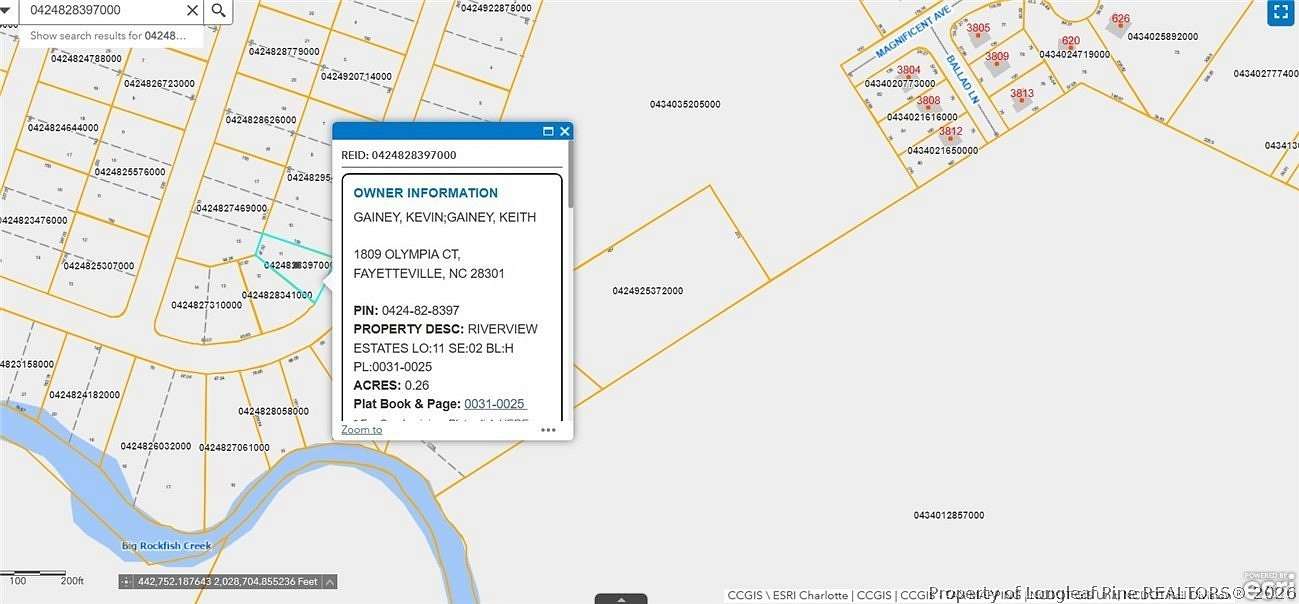
Task: Clear the search box using the X icon
Action: pos(192,11)
